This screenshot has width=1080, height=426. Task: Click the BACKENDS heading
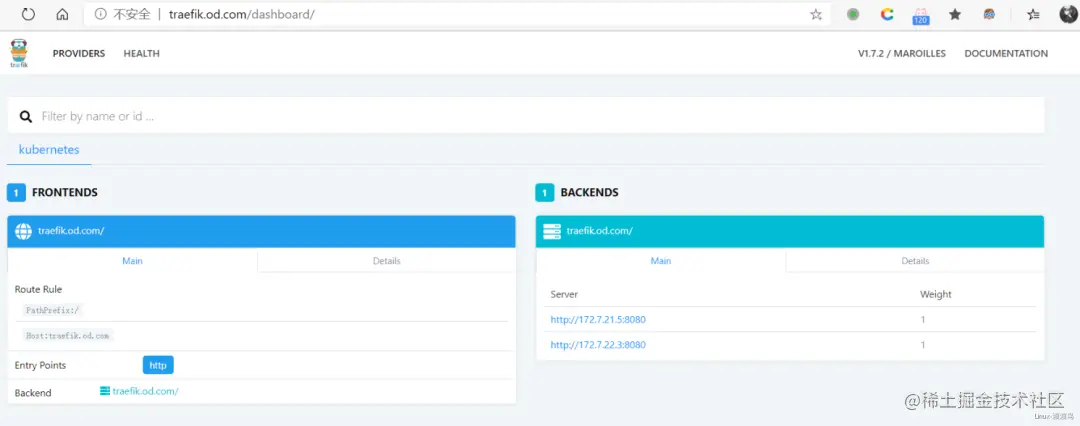click(589, 193)
